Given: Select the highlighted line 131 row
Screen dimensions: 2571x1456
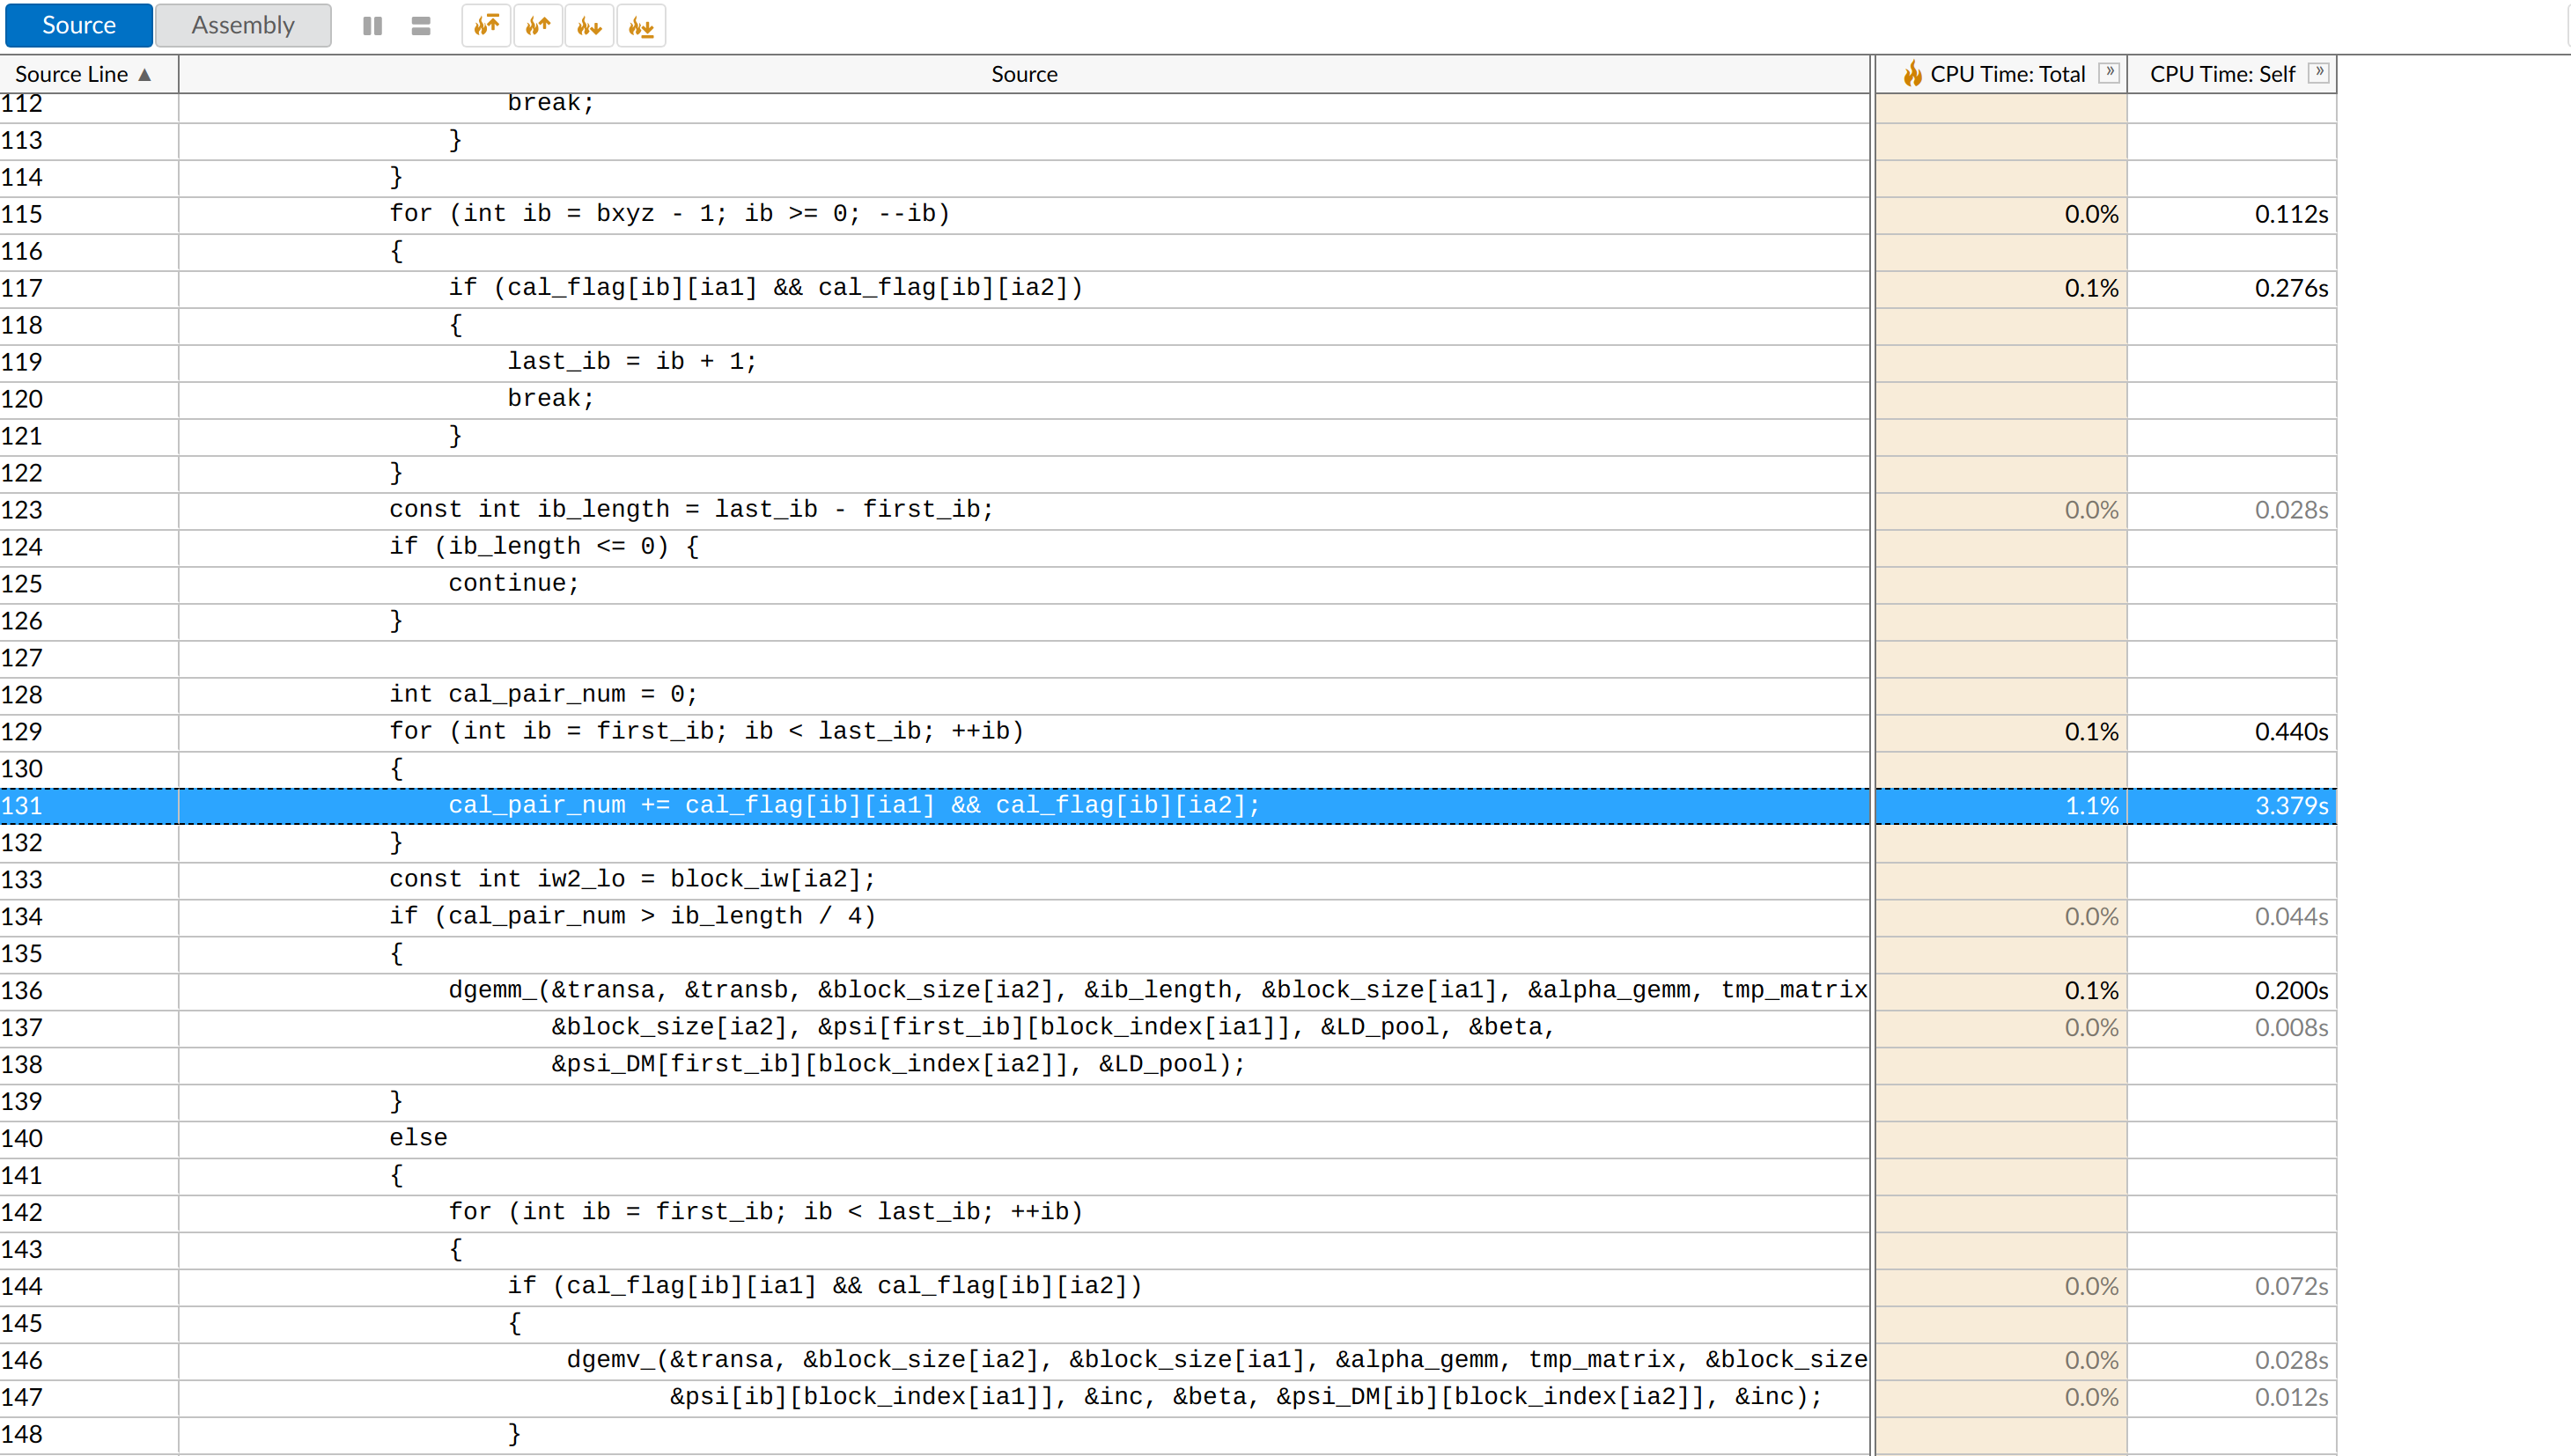Looking at the screenshot, I should (853, 806).
